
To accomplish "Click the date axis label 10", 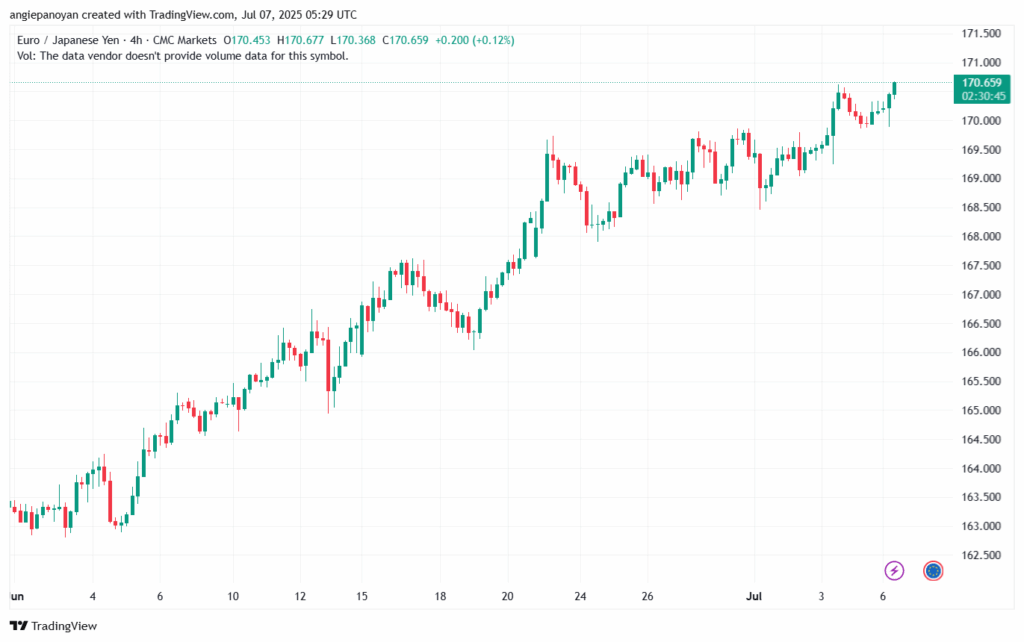I will pos(233,596).
